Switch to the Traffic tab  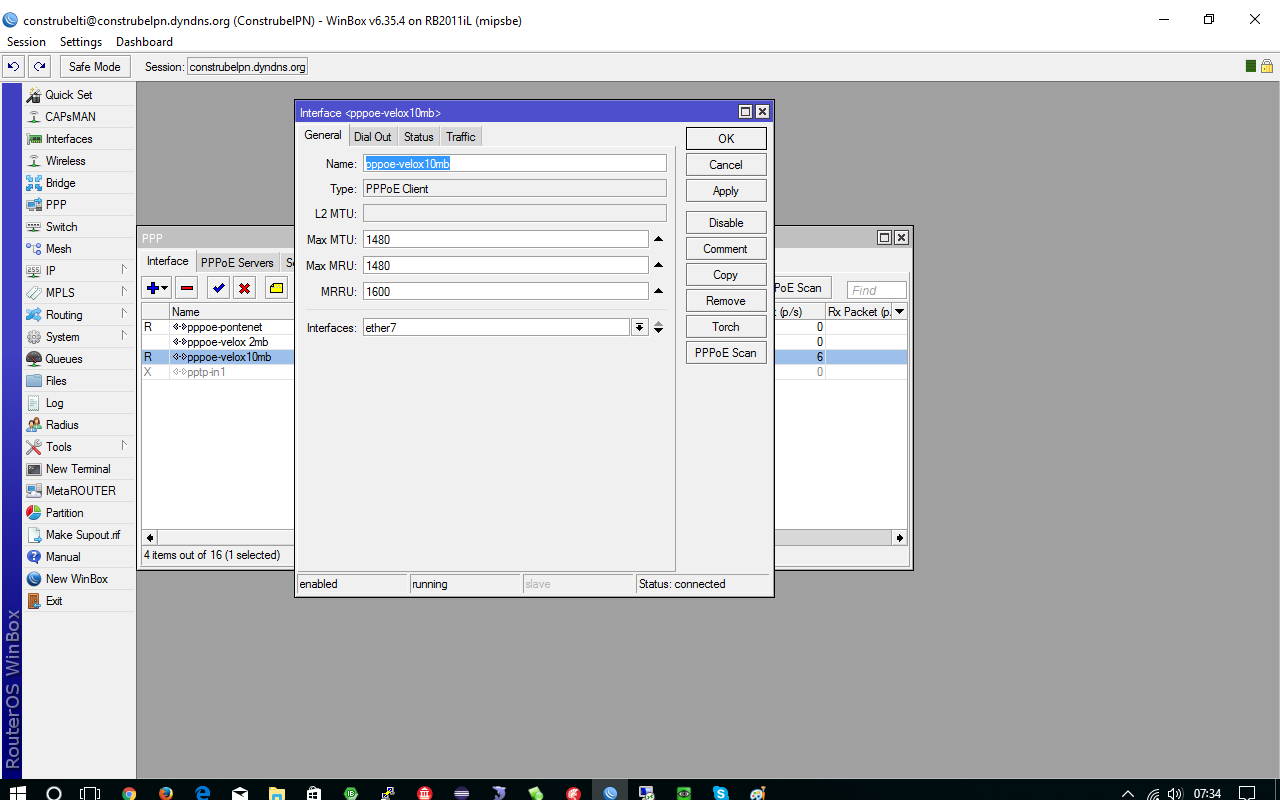(461, 137)
